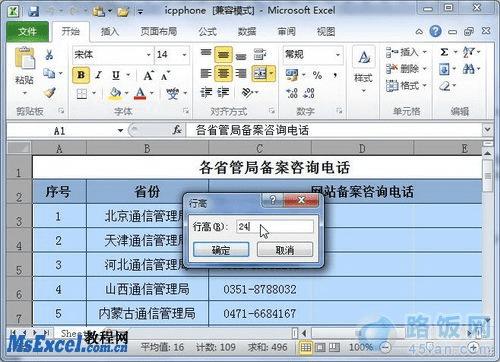
Task: Click the Format Painter brush icon
Action: [x=50, y=92]
